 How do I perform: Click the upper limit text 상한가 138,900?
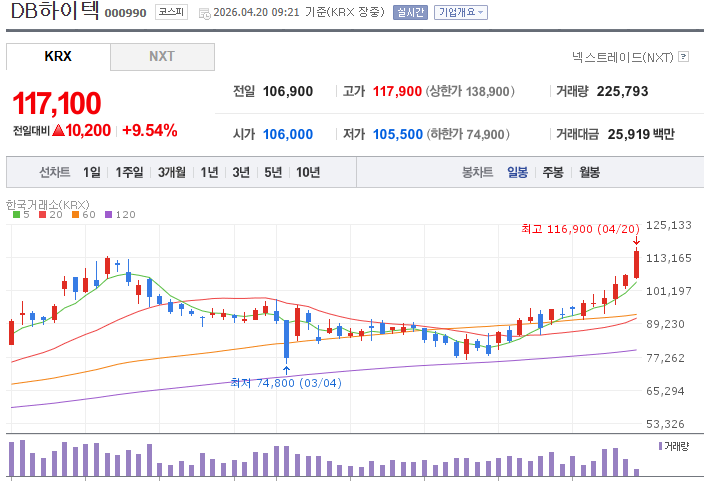pyautogui.click(x=470, y=92)
